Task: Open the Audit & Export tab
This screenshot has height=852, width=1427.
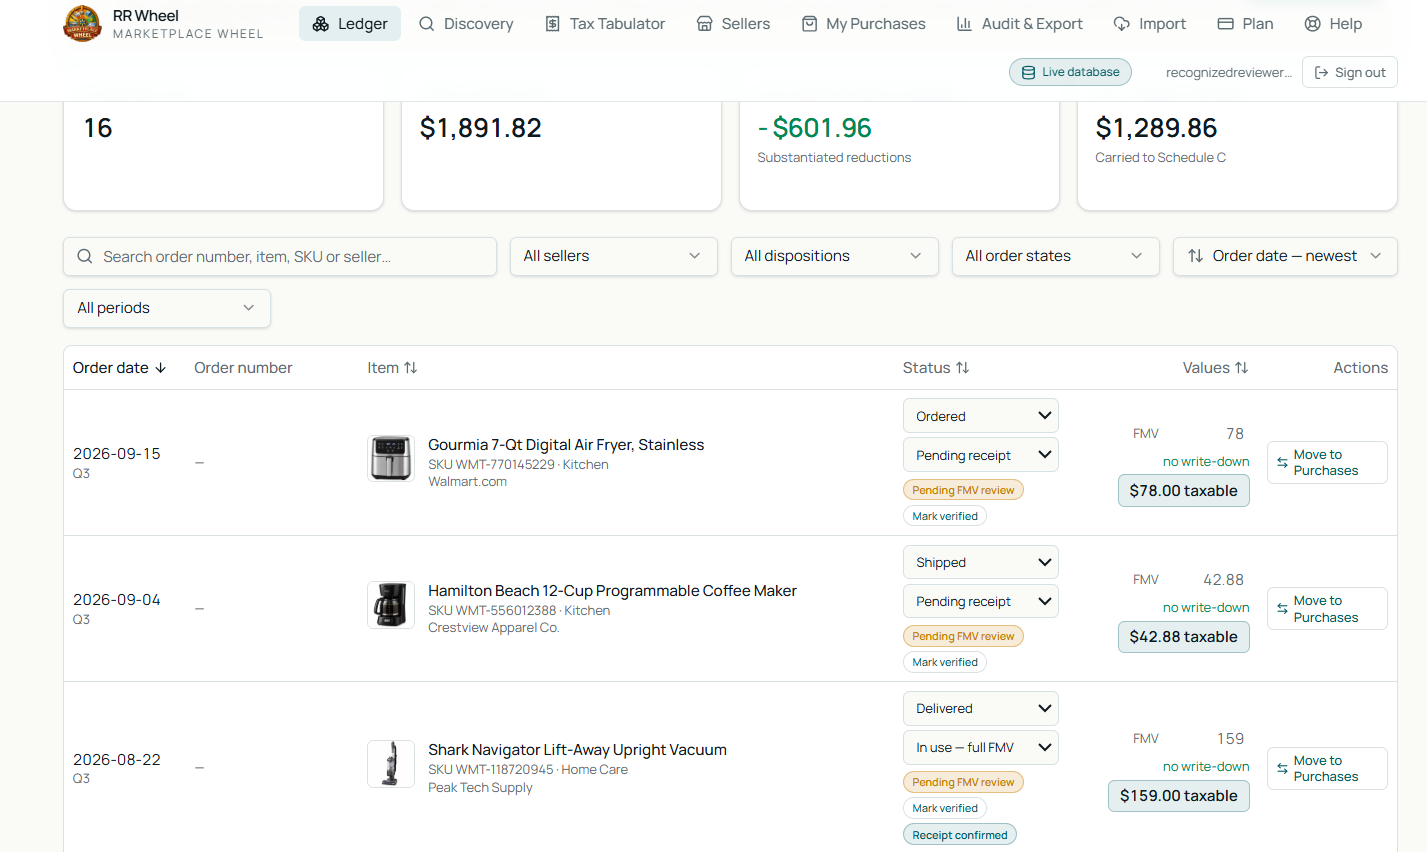Action: point(1019,24)
